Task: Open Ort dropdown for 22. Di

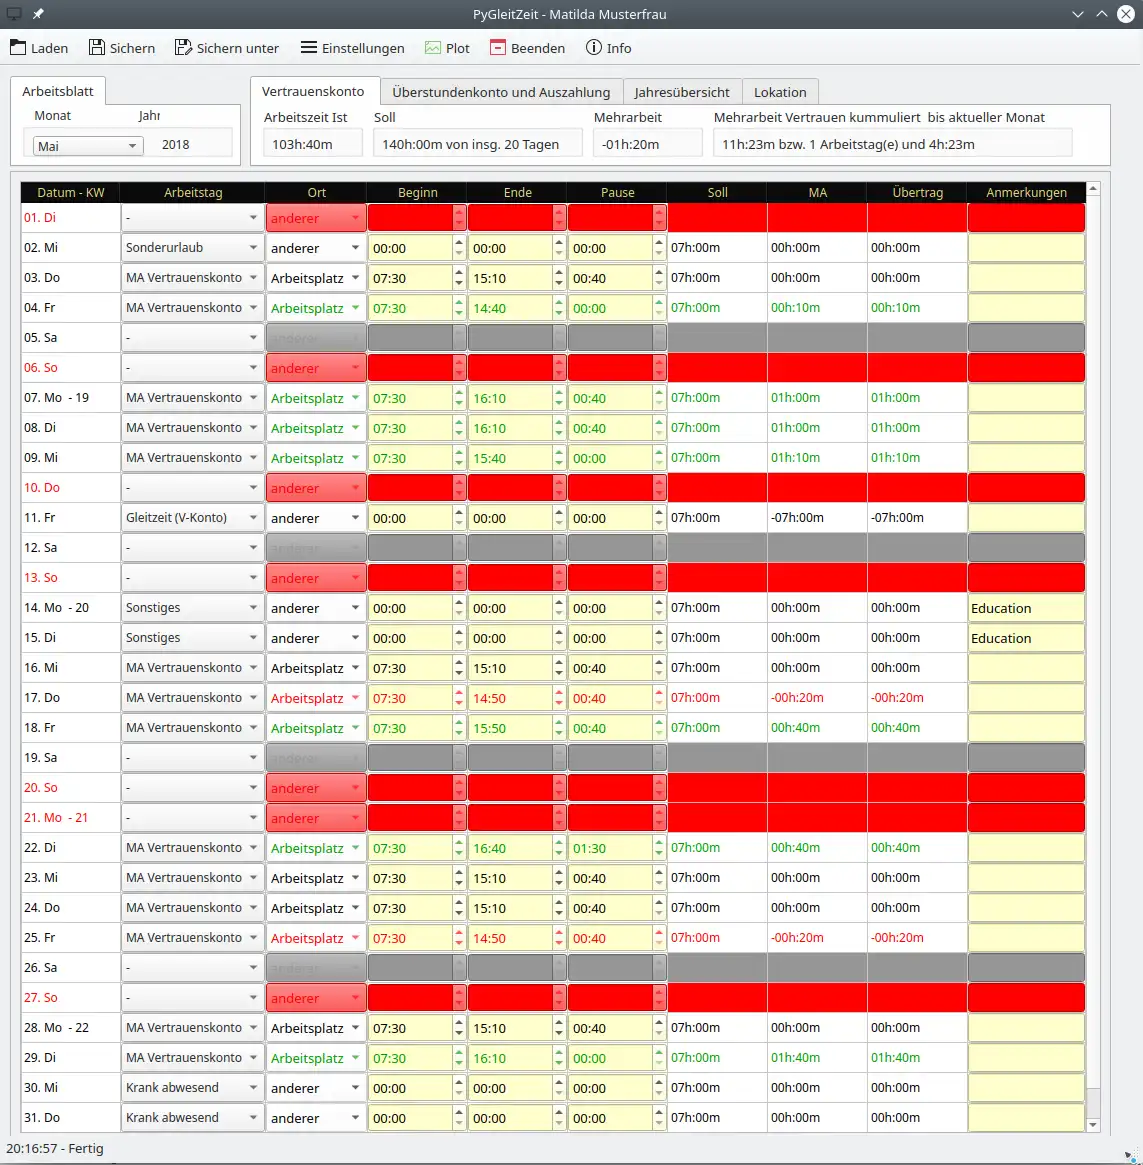Action: [x=316, y=848]
